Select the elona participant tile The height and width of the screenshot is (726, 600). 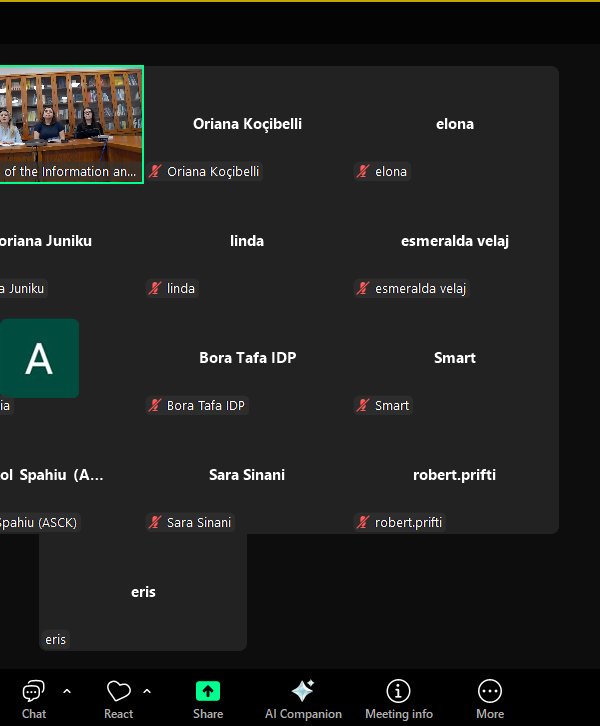pos(455,124)
